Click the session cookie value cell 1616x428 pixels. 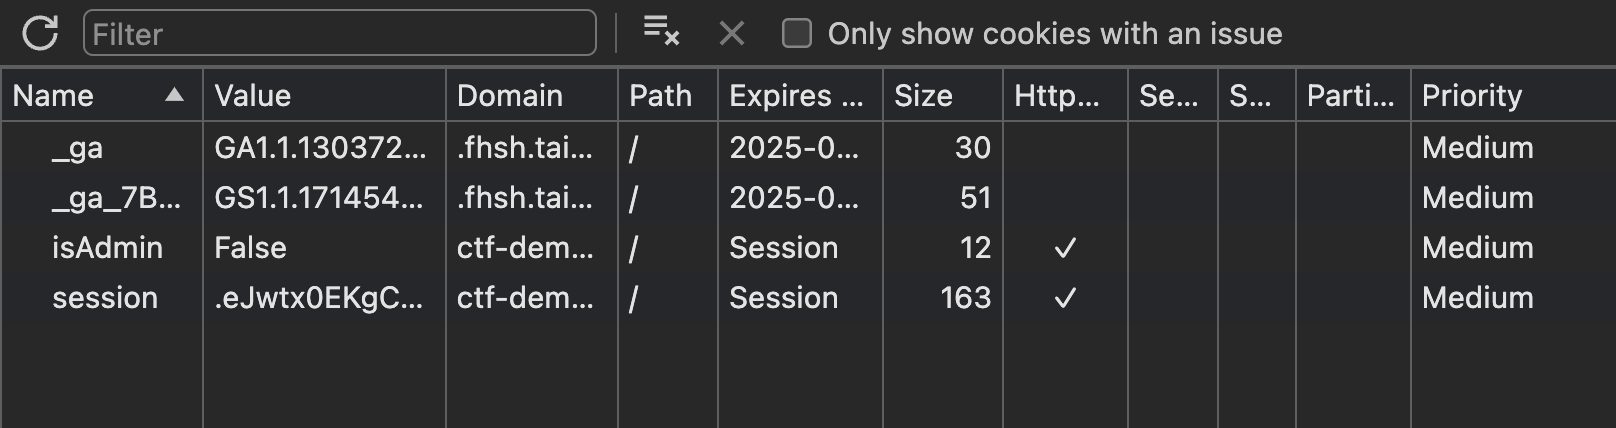coord(318,298)
